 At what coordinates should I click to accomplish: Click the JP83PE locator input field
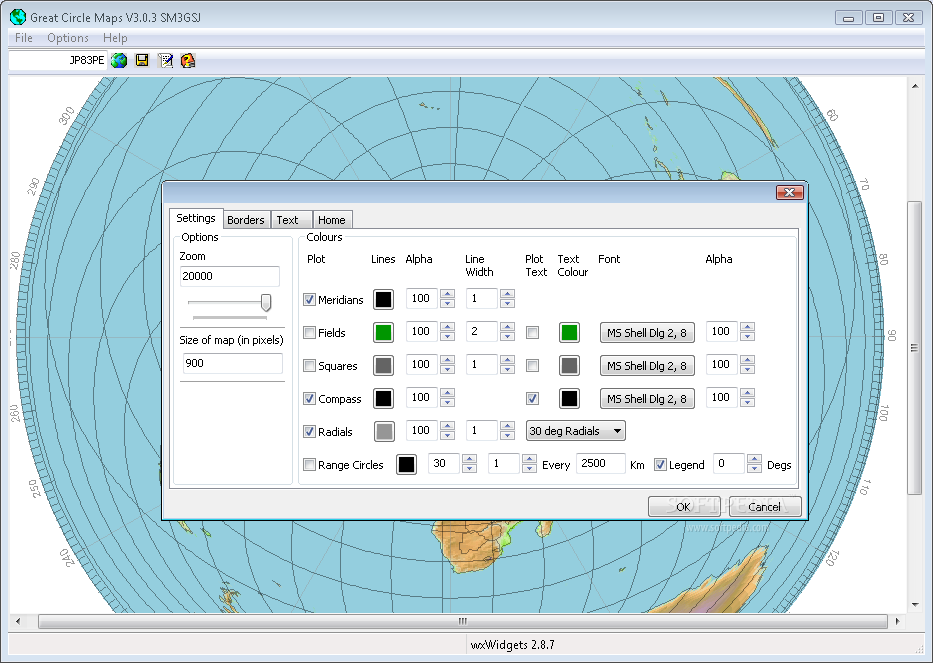click(58, 60)
